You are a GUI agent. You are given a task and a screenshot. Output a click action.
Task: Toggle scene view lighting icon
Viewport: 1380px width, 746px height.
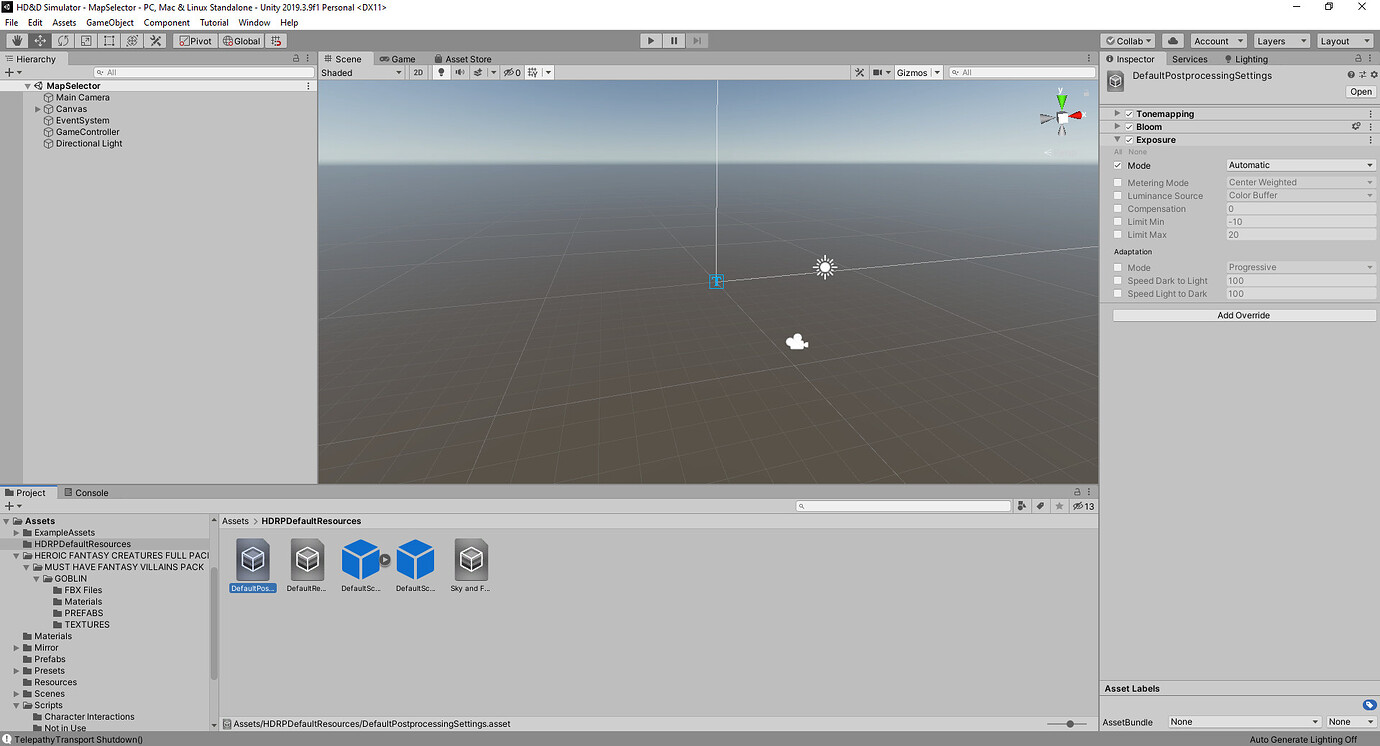coord(441,72)
